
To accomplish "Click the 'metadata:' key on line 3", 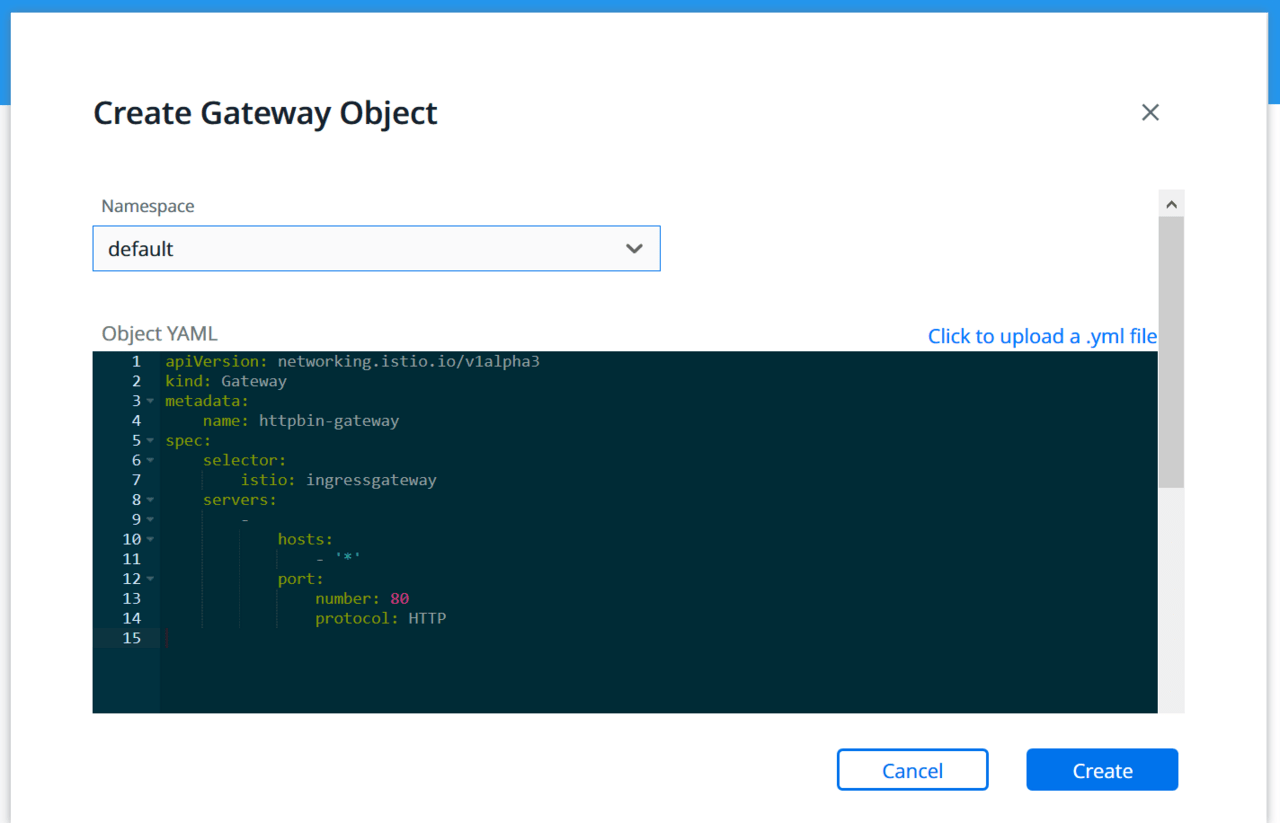I will coord(207,401).
